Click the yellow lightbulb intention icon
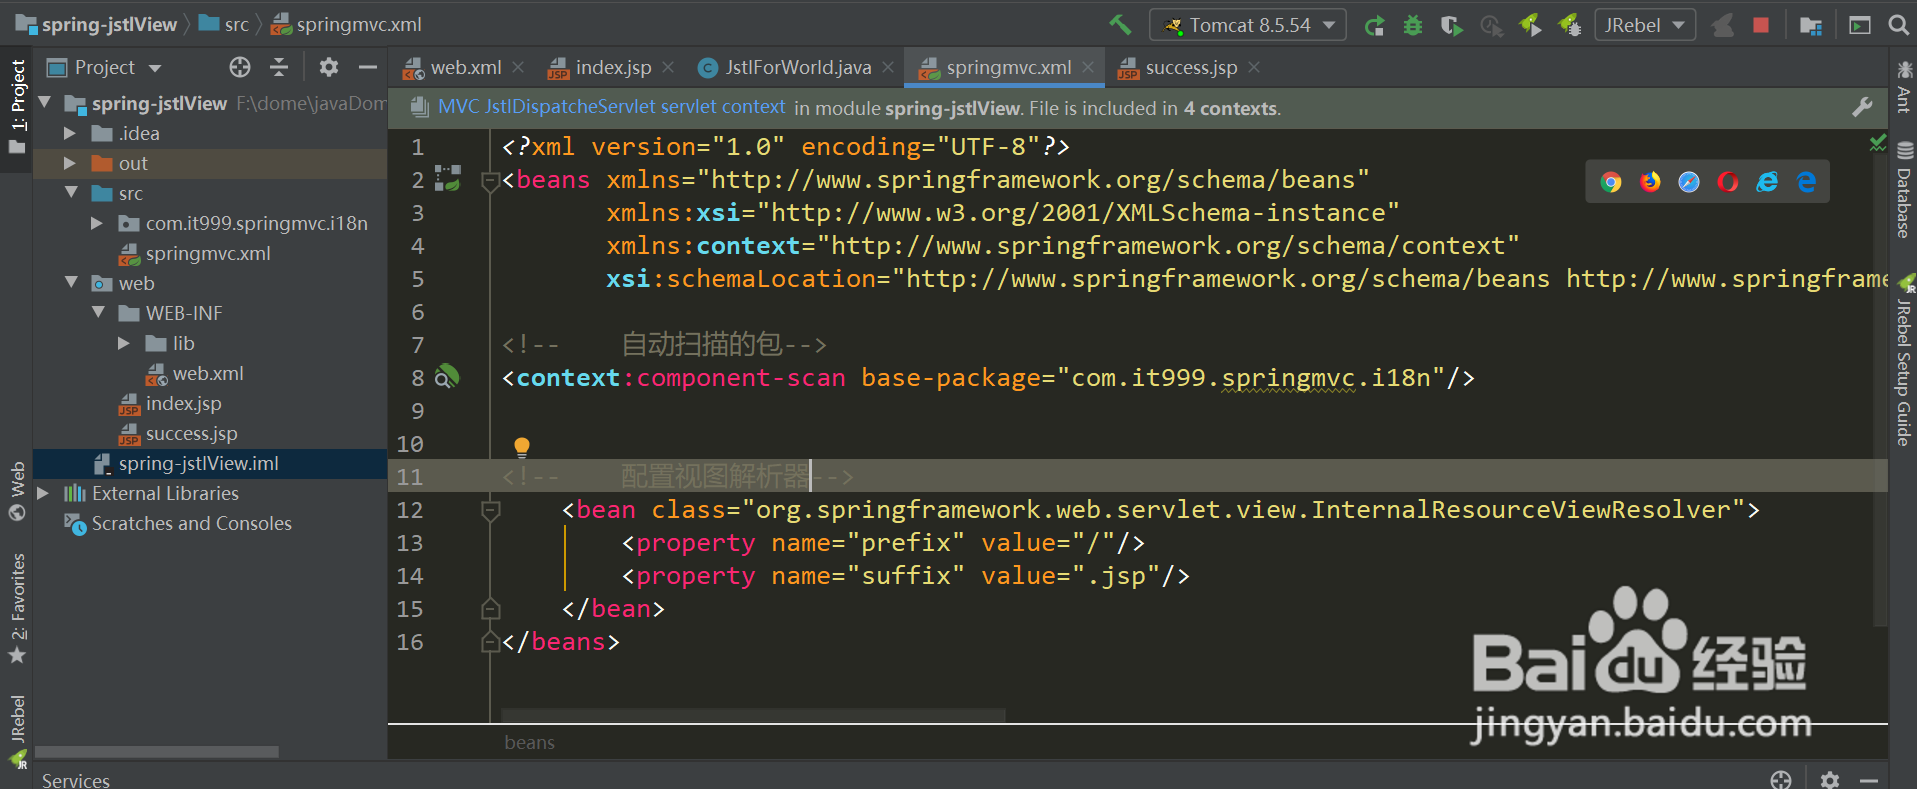 pos(521,446)
